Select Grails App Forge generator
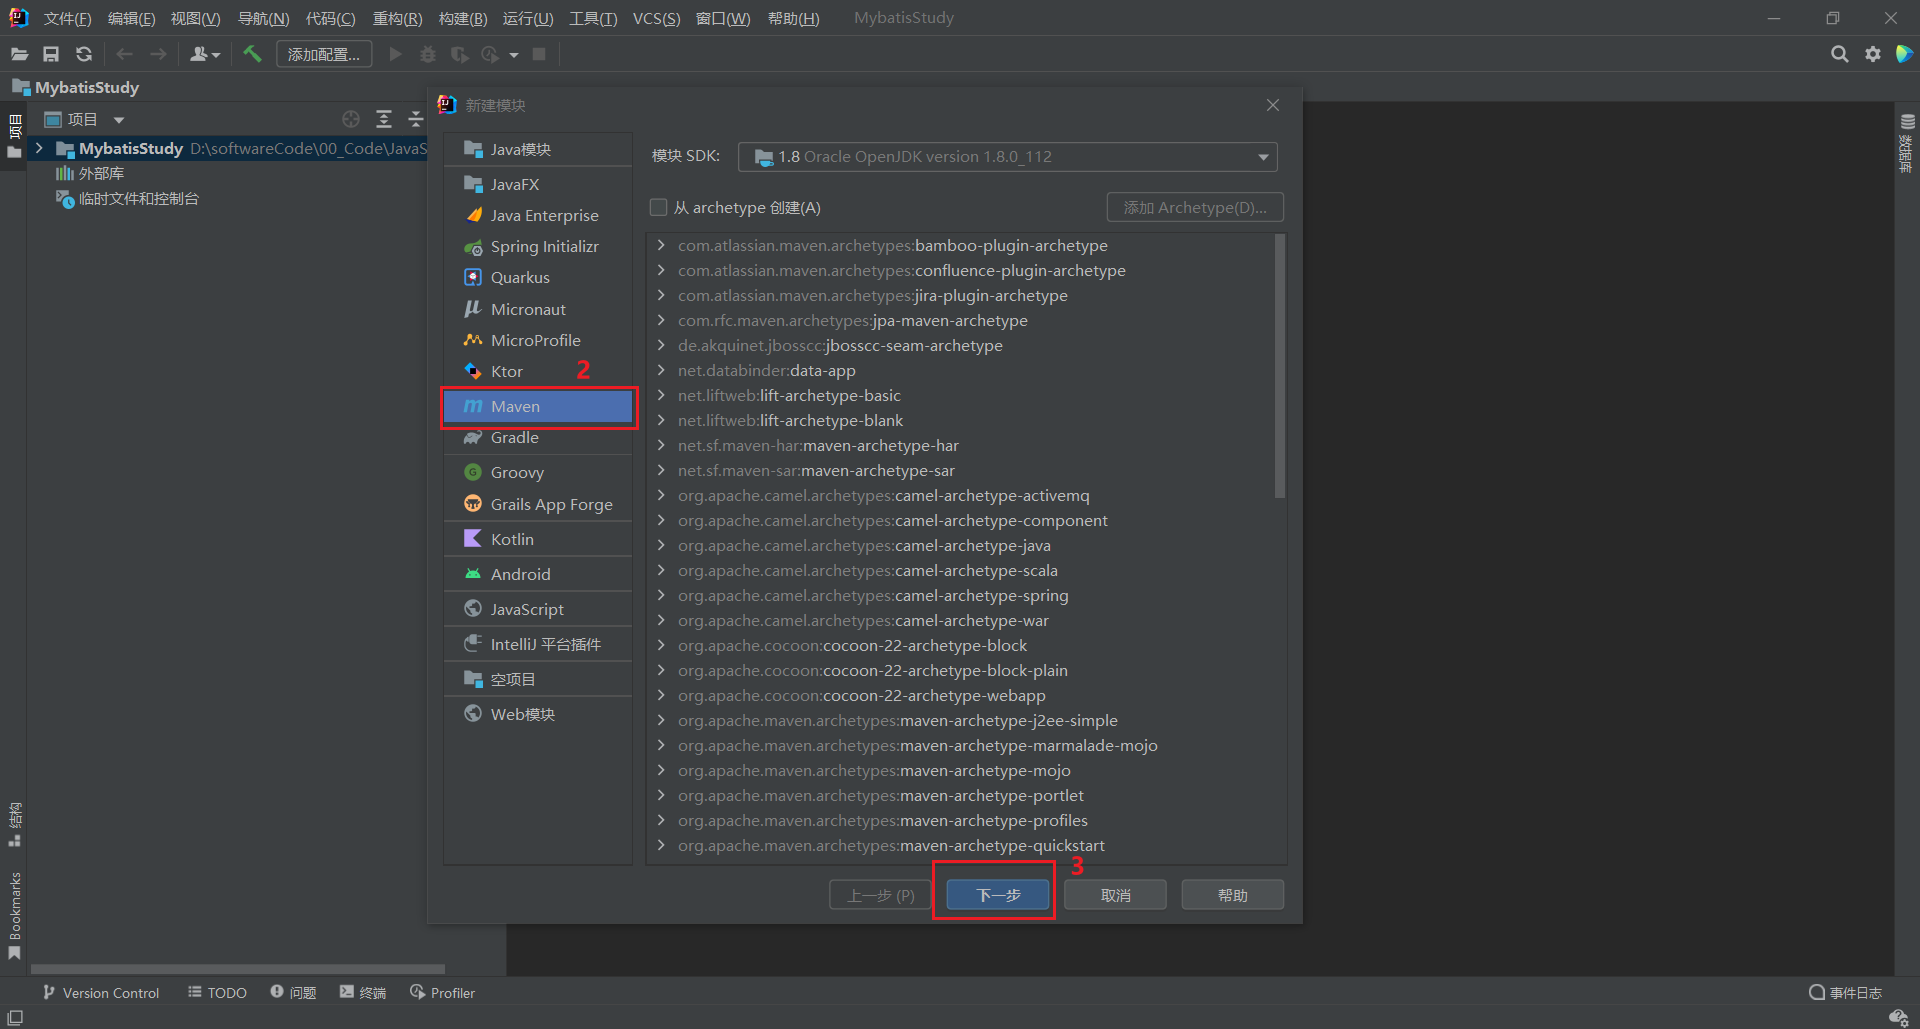 pyautogui.click(x=538, y=504)
